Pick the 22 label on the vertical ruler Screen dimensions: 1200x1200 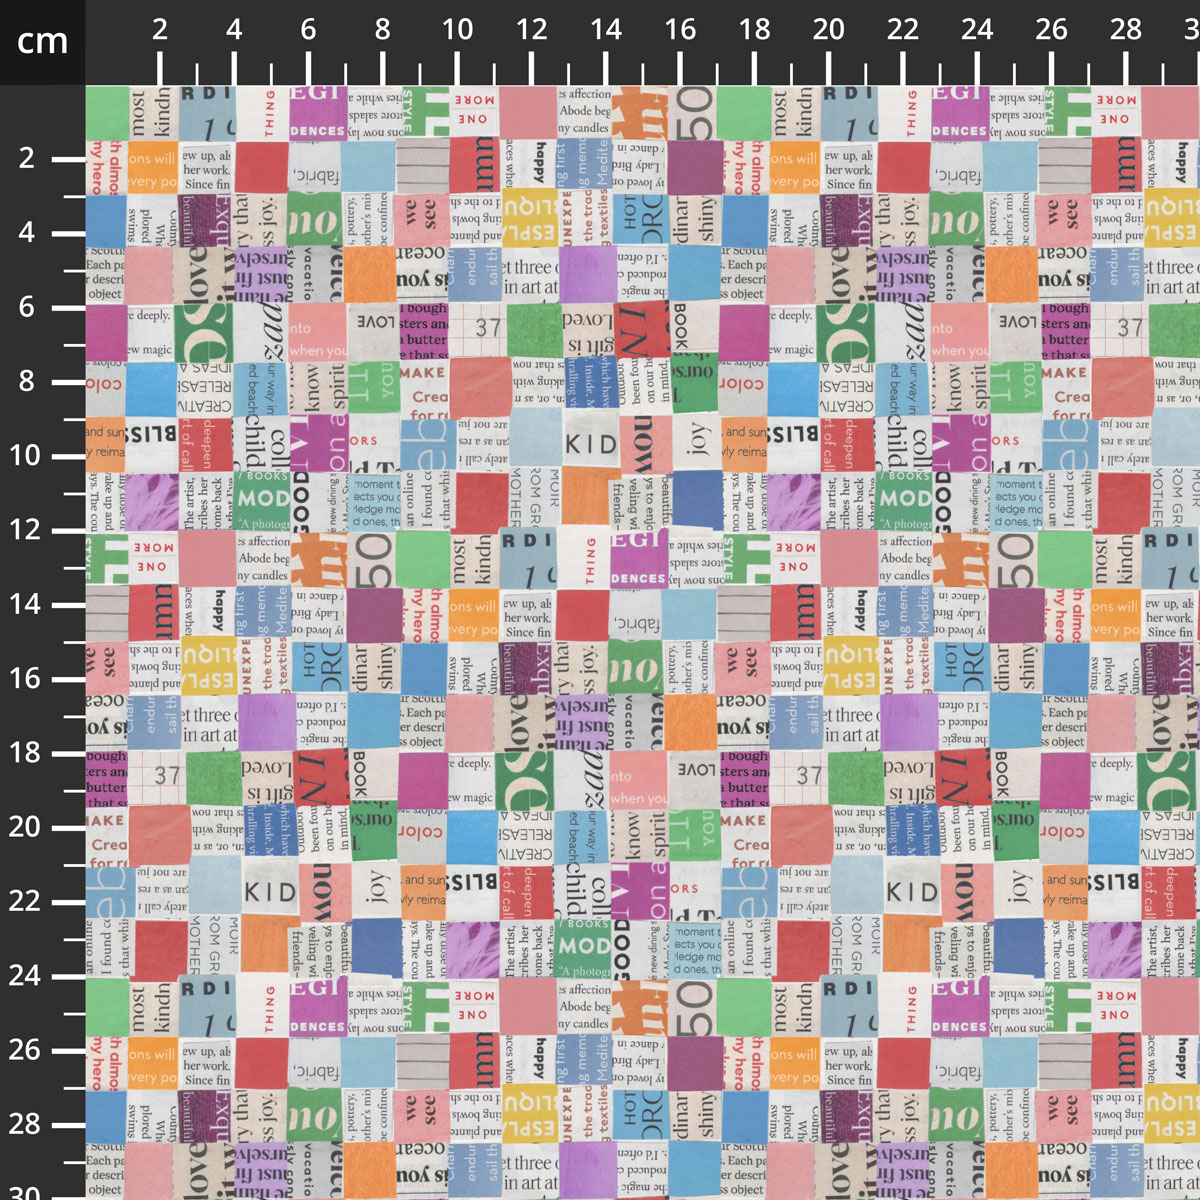pyautogui.click(x=26, y=901)
